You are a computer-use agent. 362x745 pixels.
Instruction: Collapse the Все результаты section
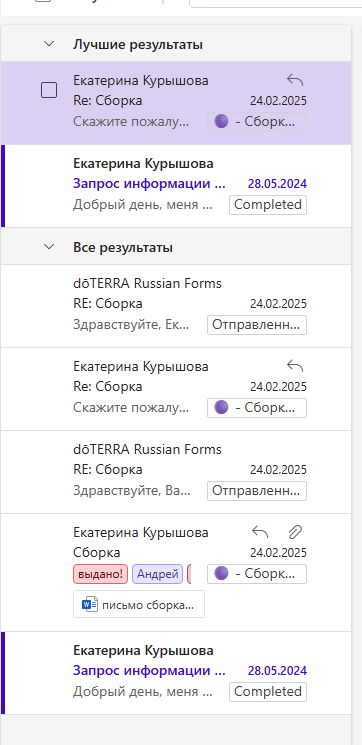49,247
